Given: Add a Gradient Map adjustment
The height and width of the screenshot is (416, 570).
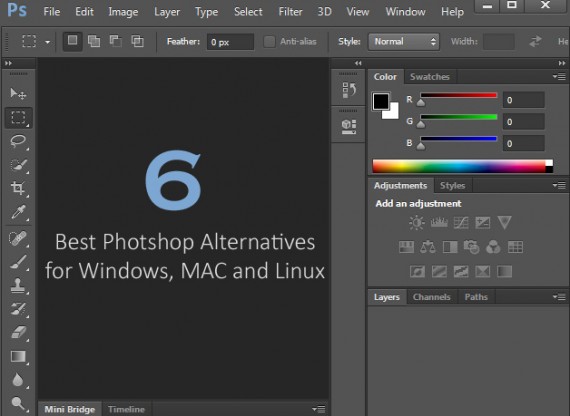Looking at the screenshot, I should tap(505, 272).
